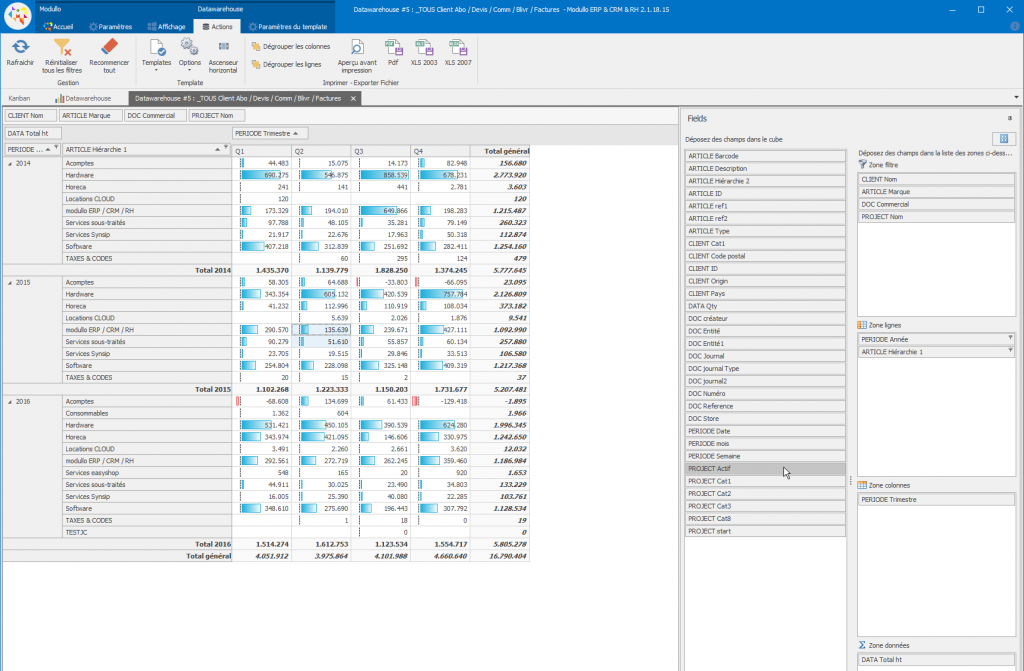Screen dimensions: 1024x671
Task: Export to Pdf
Action: [x=393, y=52]
